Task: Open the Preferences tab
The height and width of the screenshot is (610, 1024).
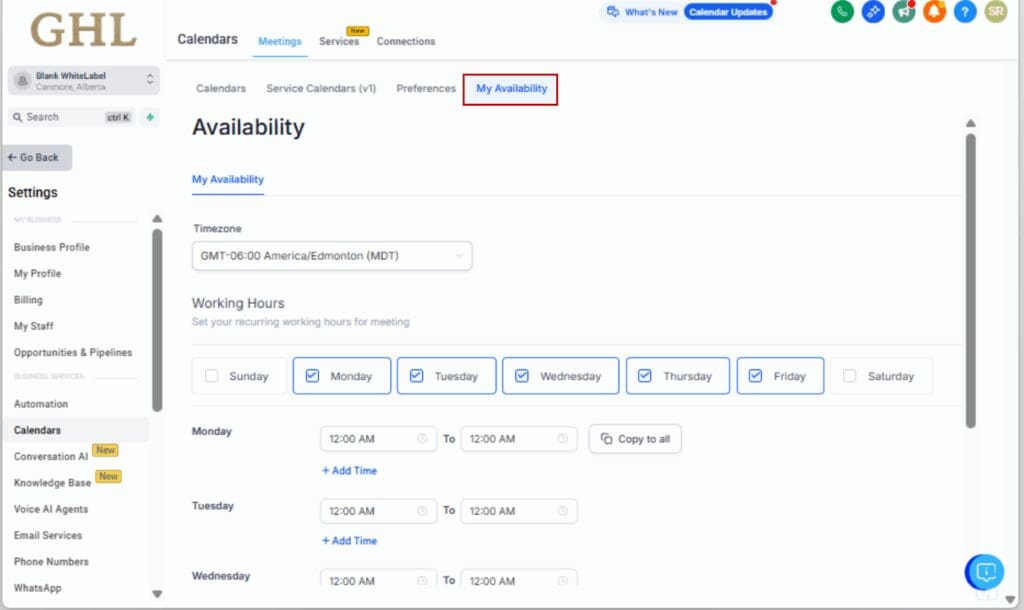Action: pos(425,88)
